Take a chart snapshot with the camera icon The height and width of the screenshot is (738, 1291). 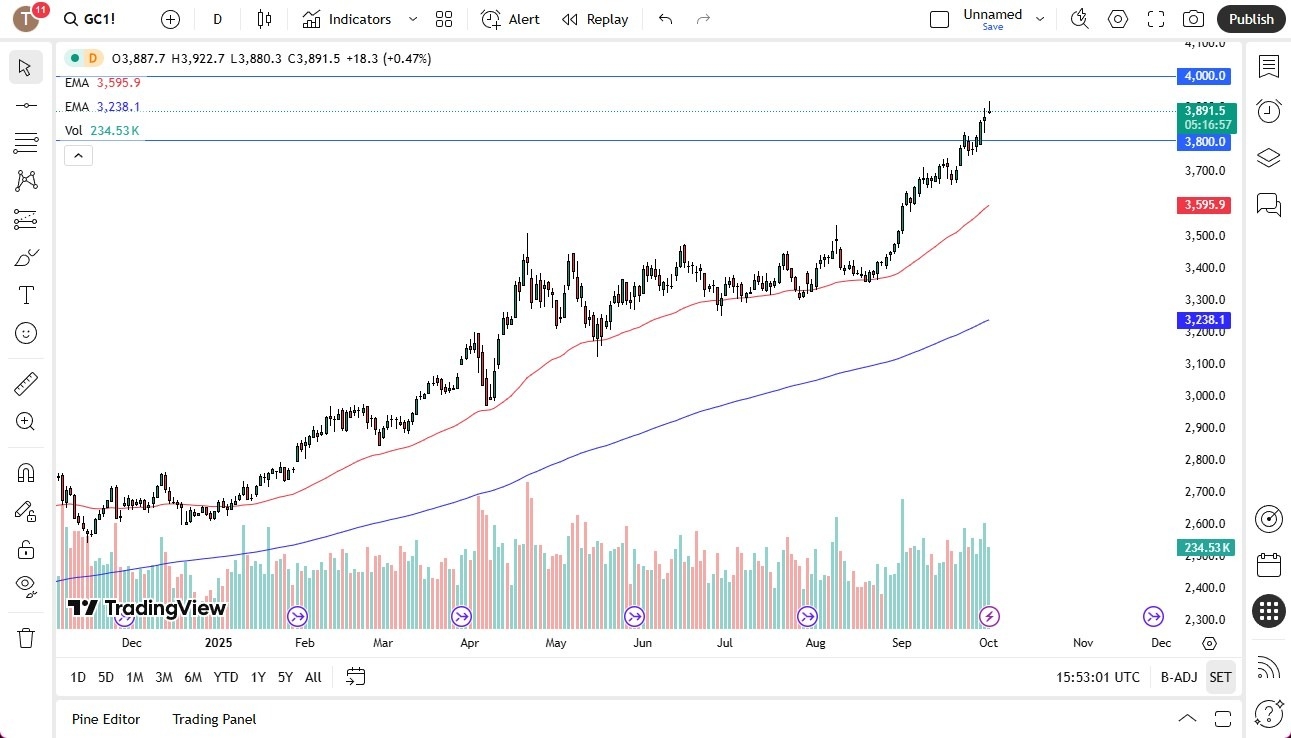click(1194, 19)
